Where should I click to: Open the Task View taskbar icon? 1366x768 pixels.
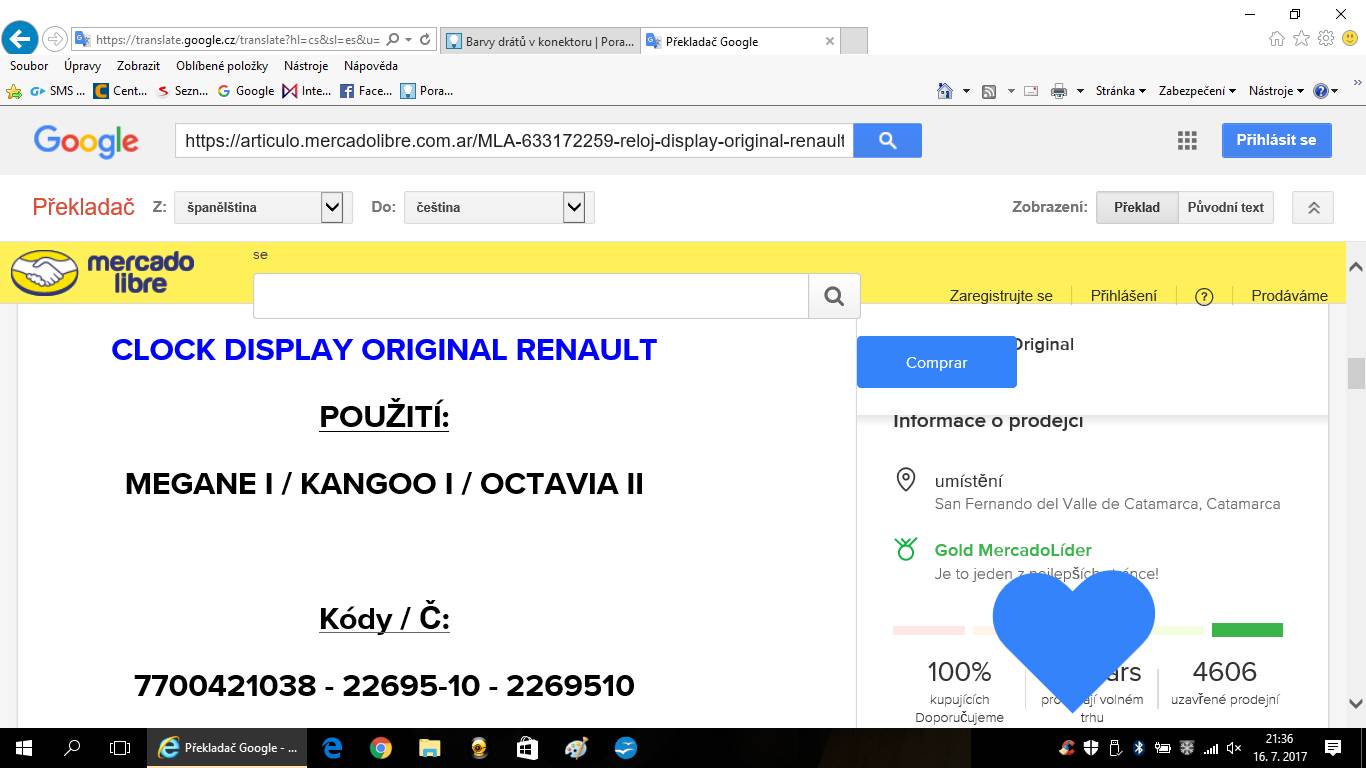click(120, 747)
